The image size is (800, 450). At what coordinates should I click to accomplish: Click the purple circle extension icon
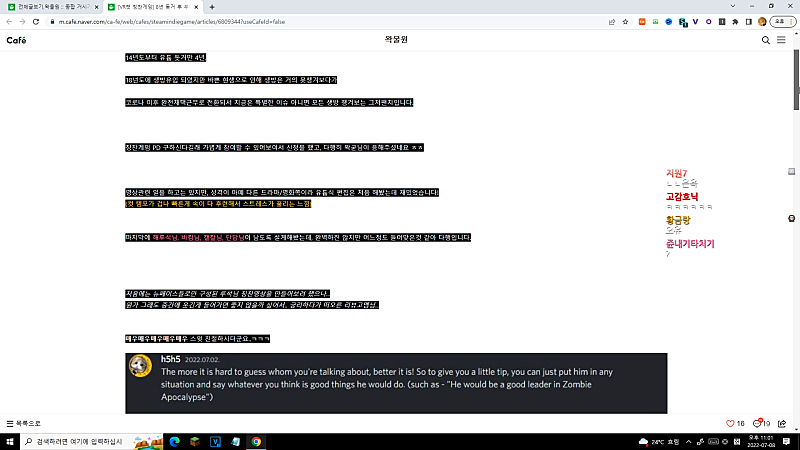pyautogui.click(x=709, y=22)
